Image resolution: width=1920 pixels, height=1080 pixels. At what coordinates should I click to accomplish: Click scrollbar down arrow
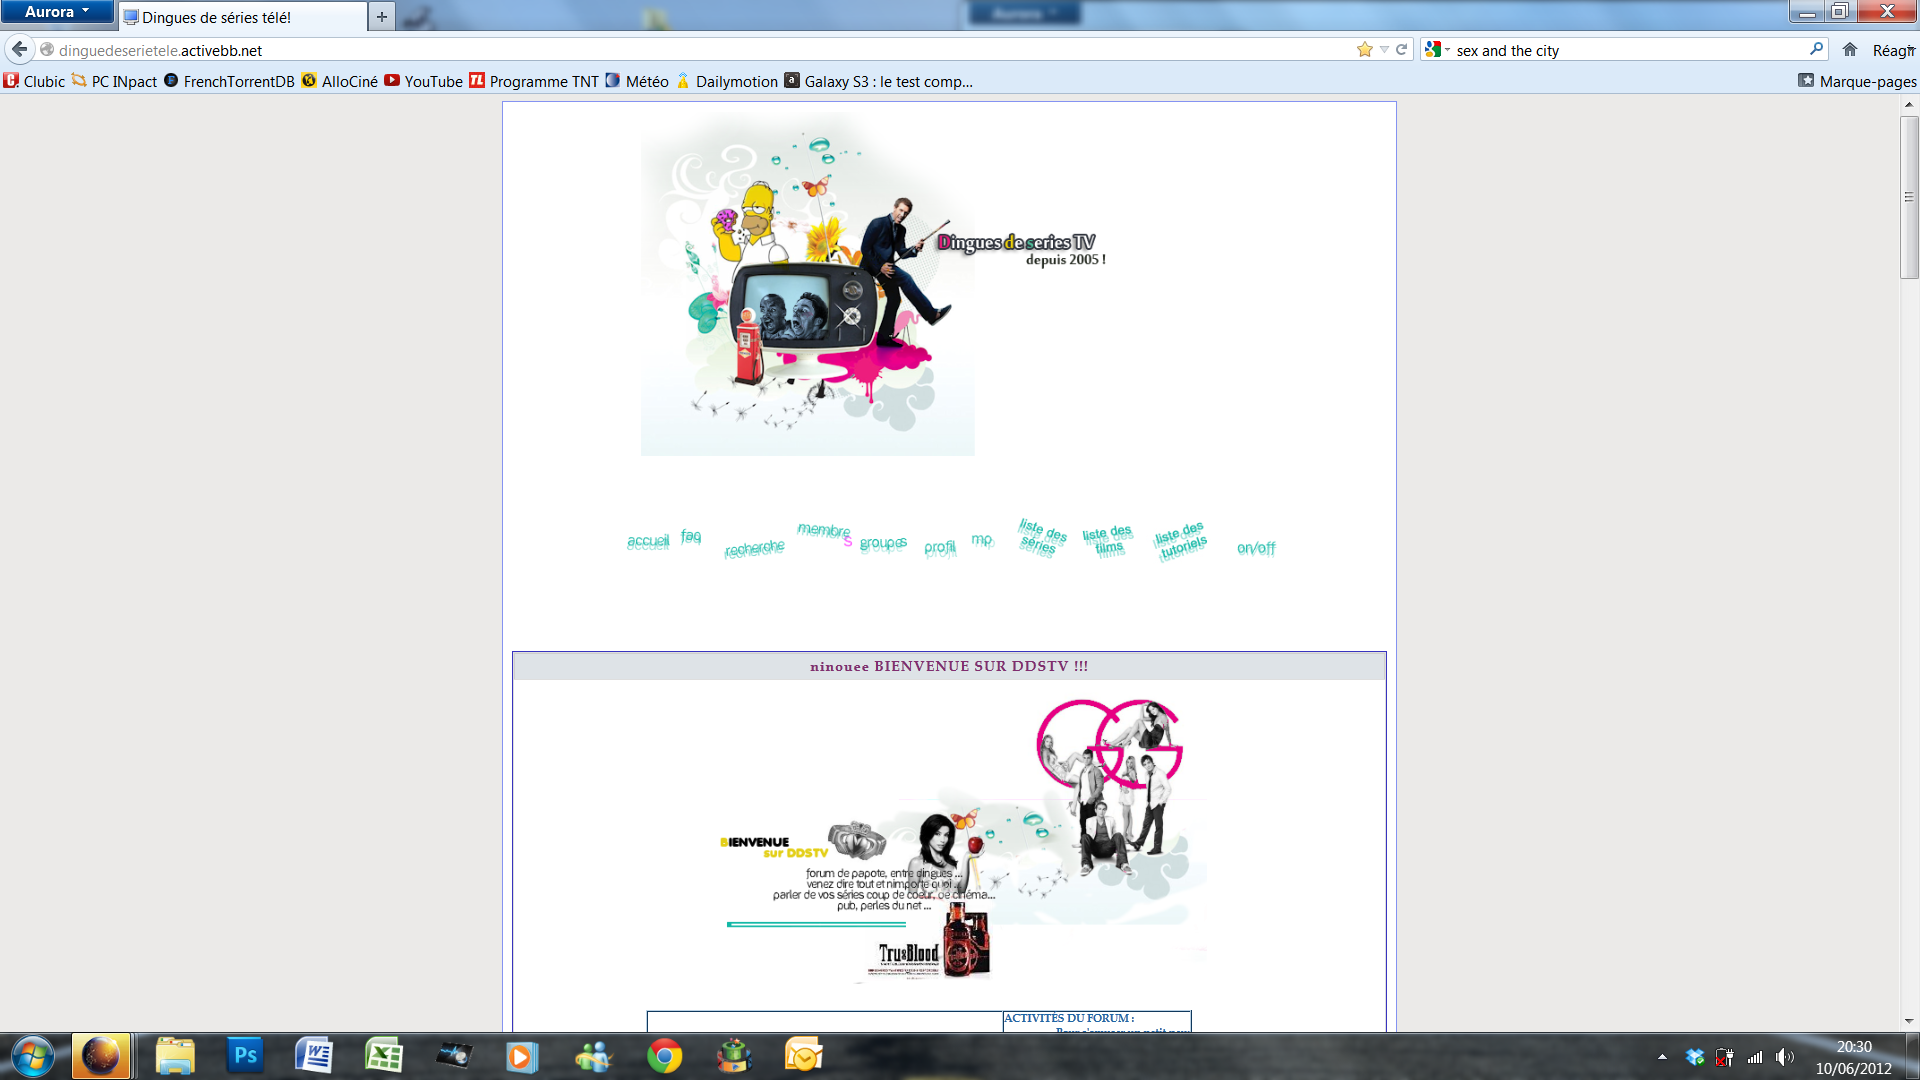(1909, 1021)
